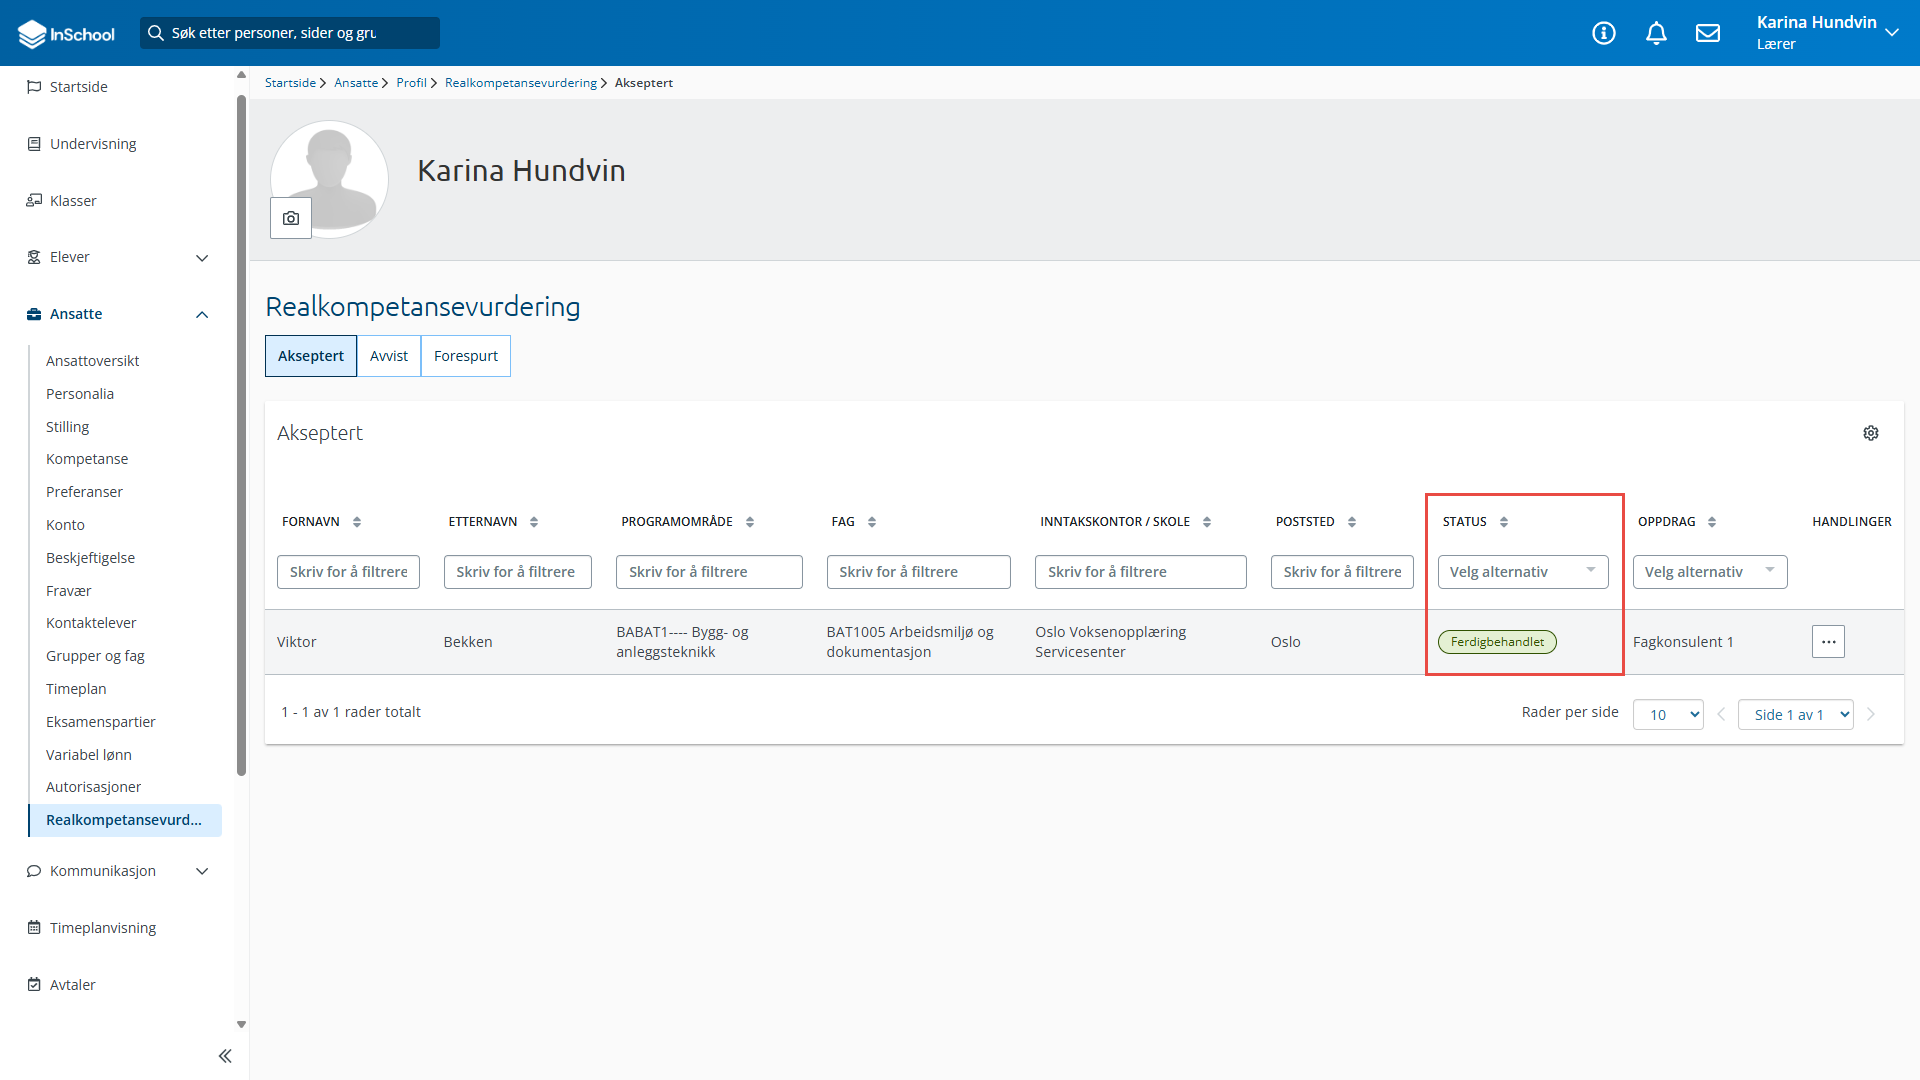Select the Akseptert tab
Viewport: 1920px width, 1080px height.
coord(311,356)
